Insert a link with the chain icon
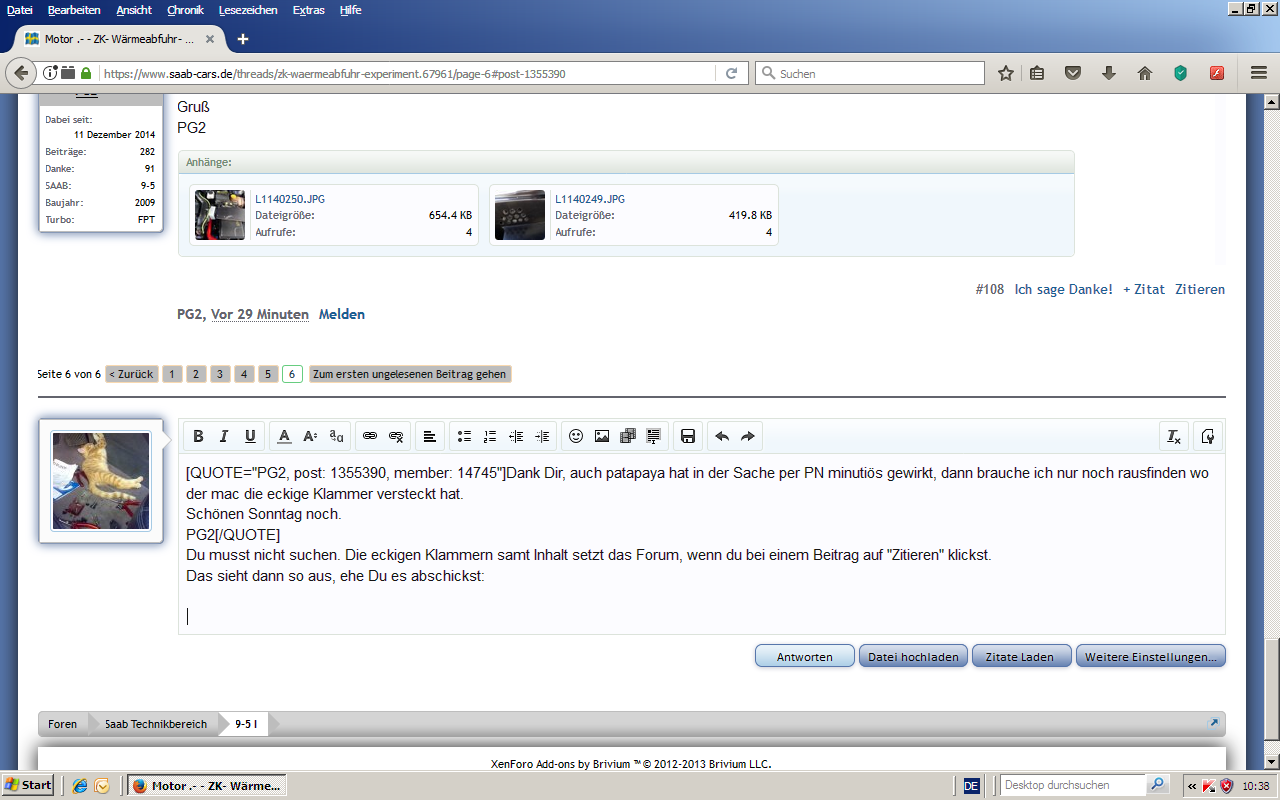Image resolution: width=1280 pixels, height=800 pixels. click(x=370, y=436)
